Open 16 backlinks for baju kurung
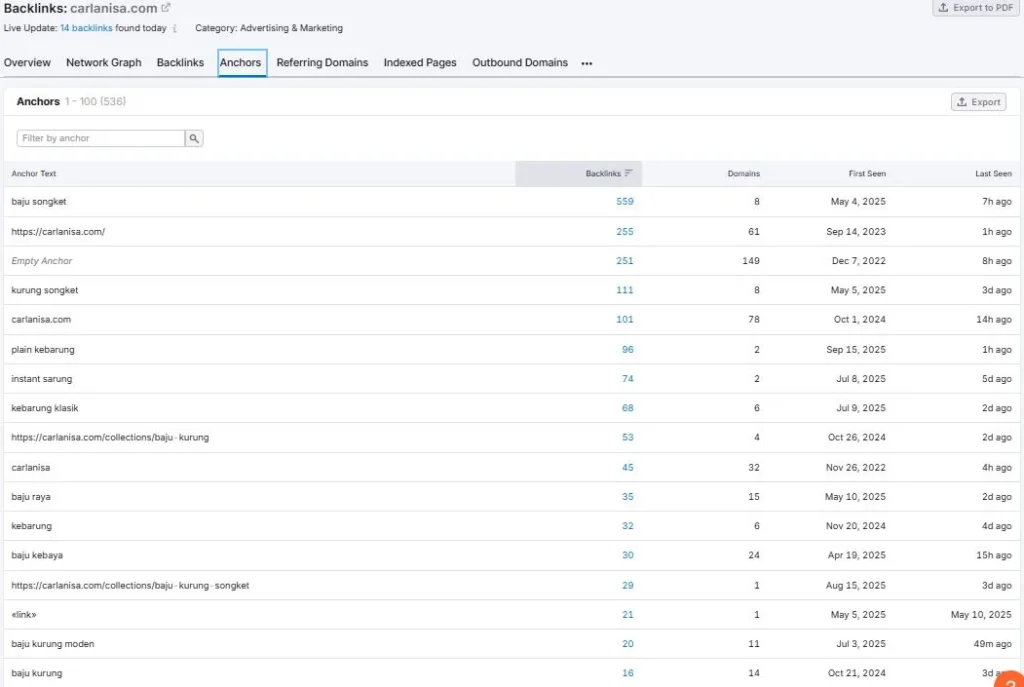Screen dimensions: 1024x687 tap(628, 673)
